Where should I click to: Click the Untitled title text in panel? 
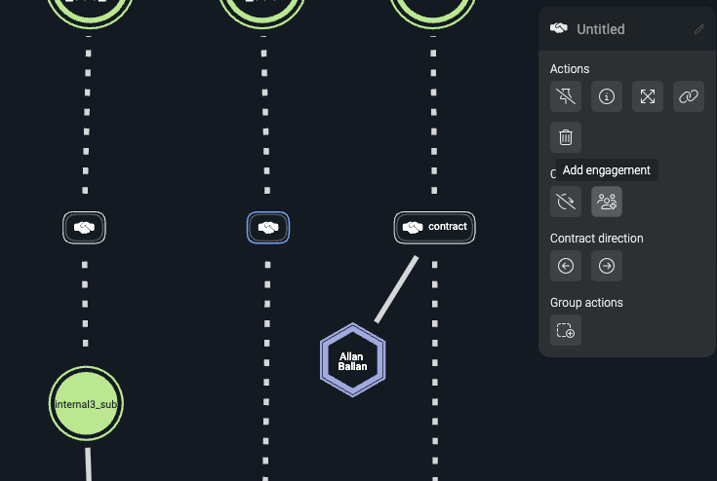(600, 30)
